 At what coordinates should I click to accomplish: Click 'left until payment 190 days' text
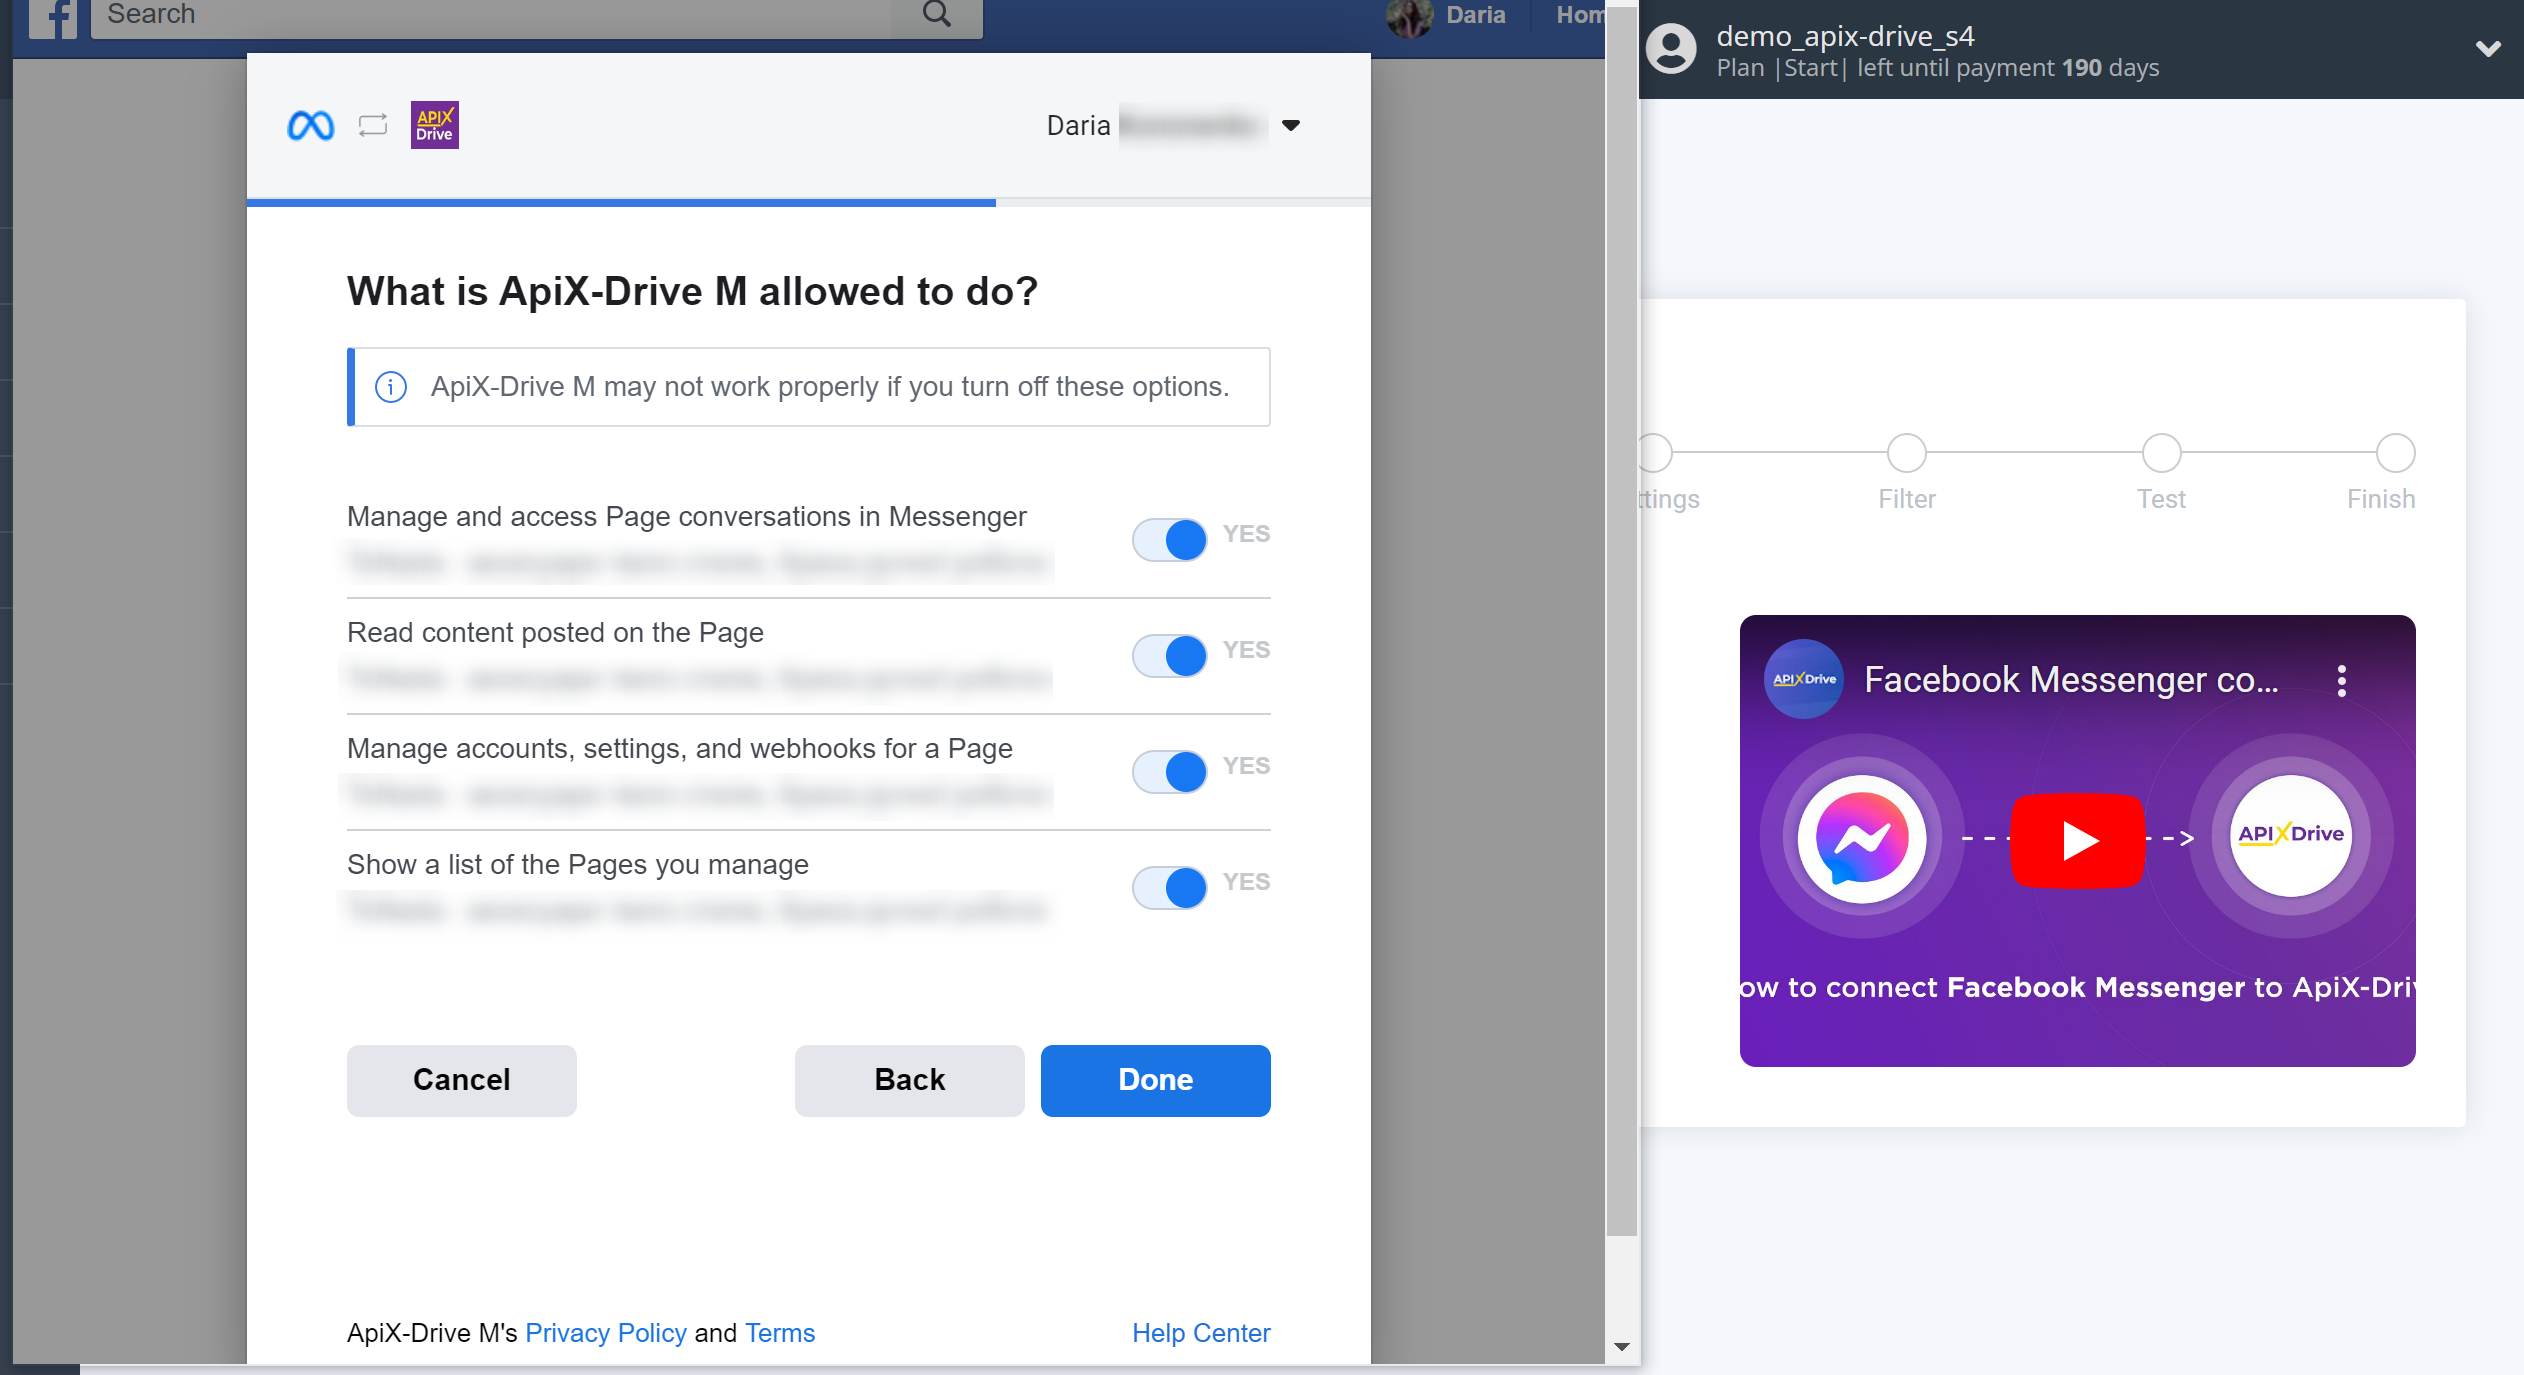click(x=2008, y=68)
